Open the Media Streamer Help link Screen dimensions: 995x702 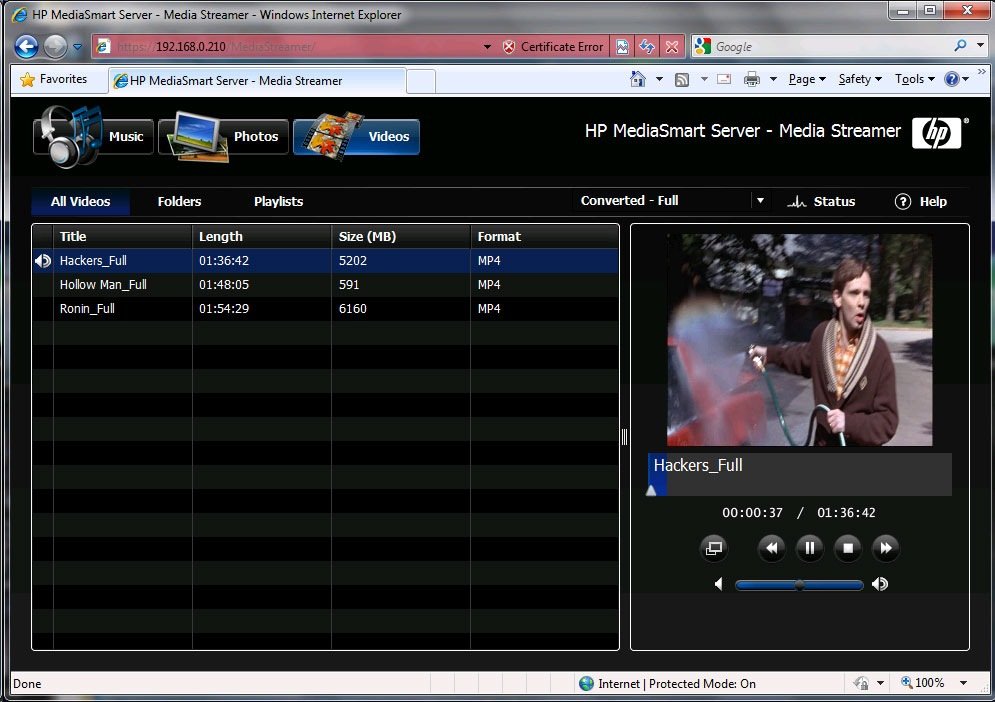pyautogui.click(x=921, y=202)
